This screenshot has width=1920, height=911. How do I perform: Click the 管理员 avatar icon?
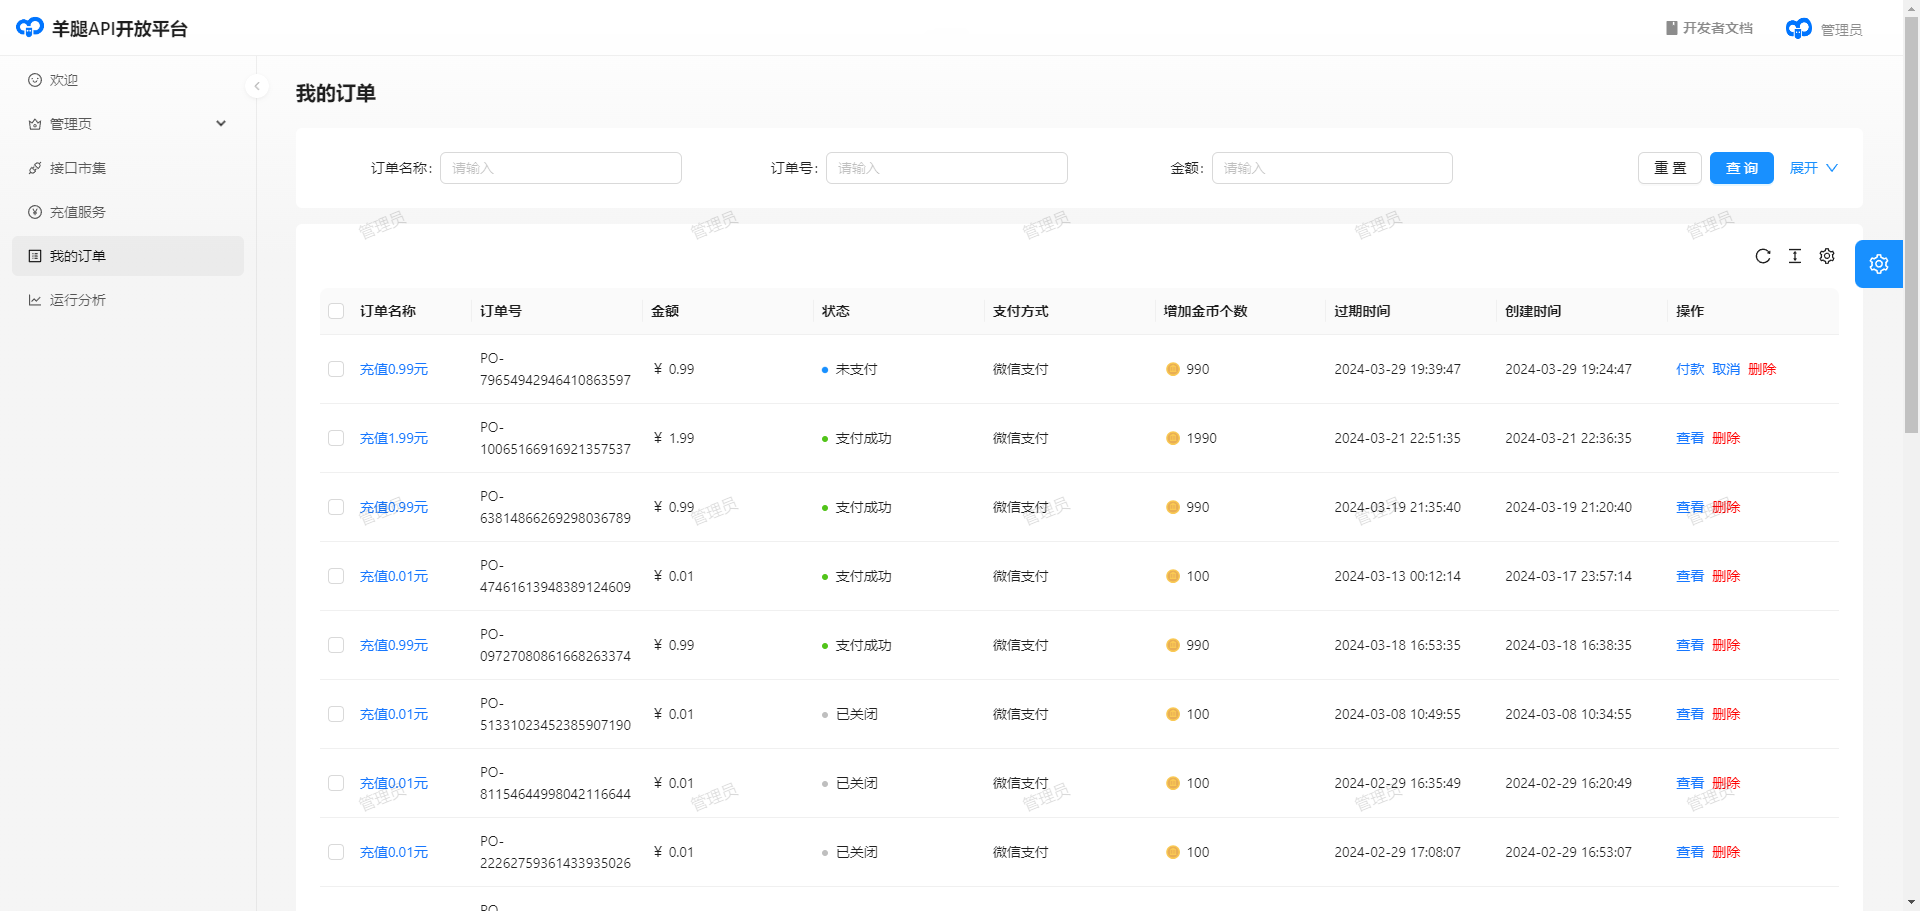click(1798, 29)
